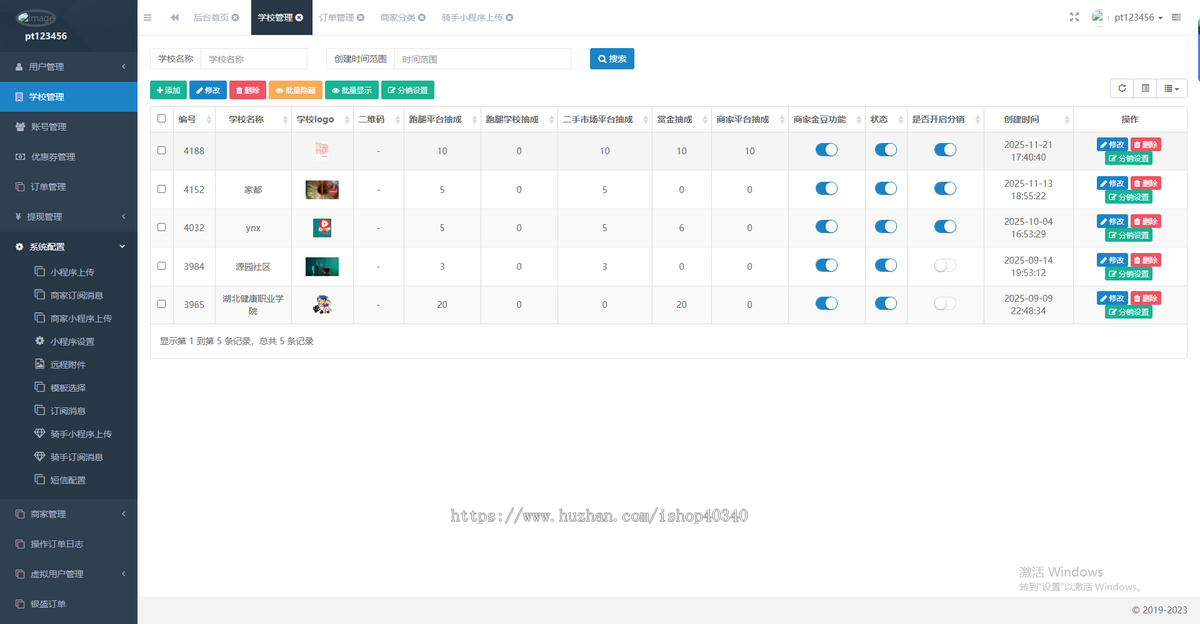Select the active 学校管理 tab

pos(279,18)
